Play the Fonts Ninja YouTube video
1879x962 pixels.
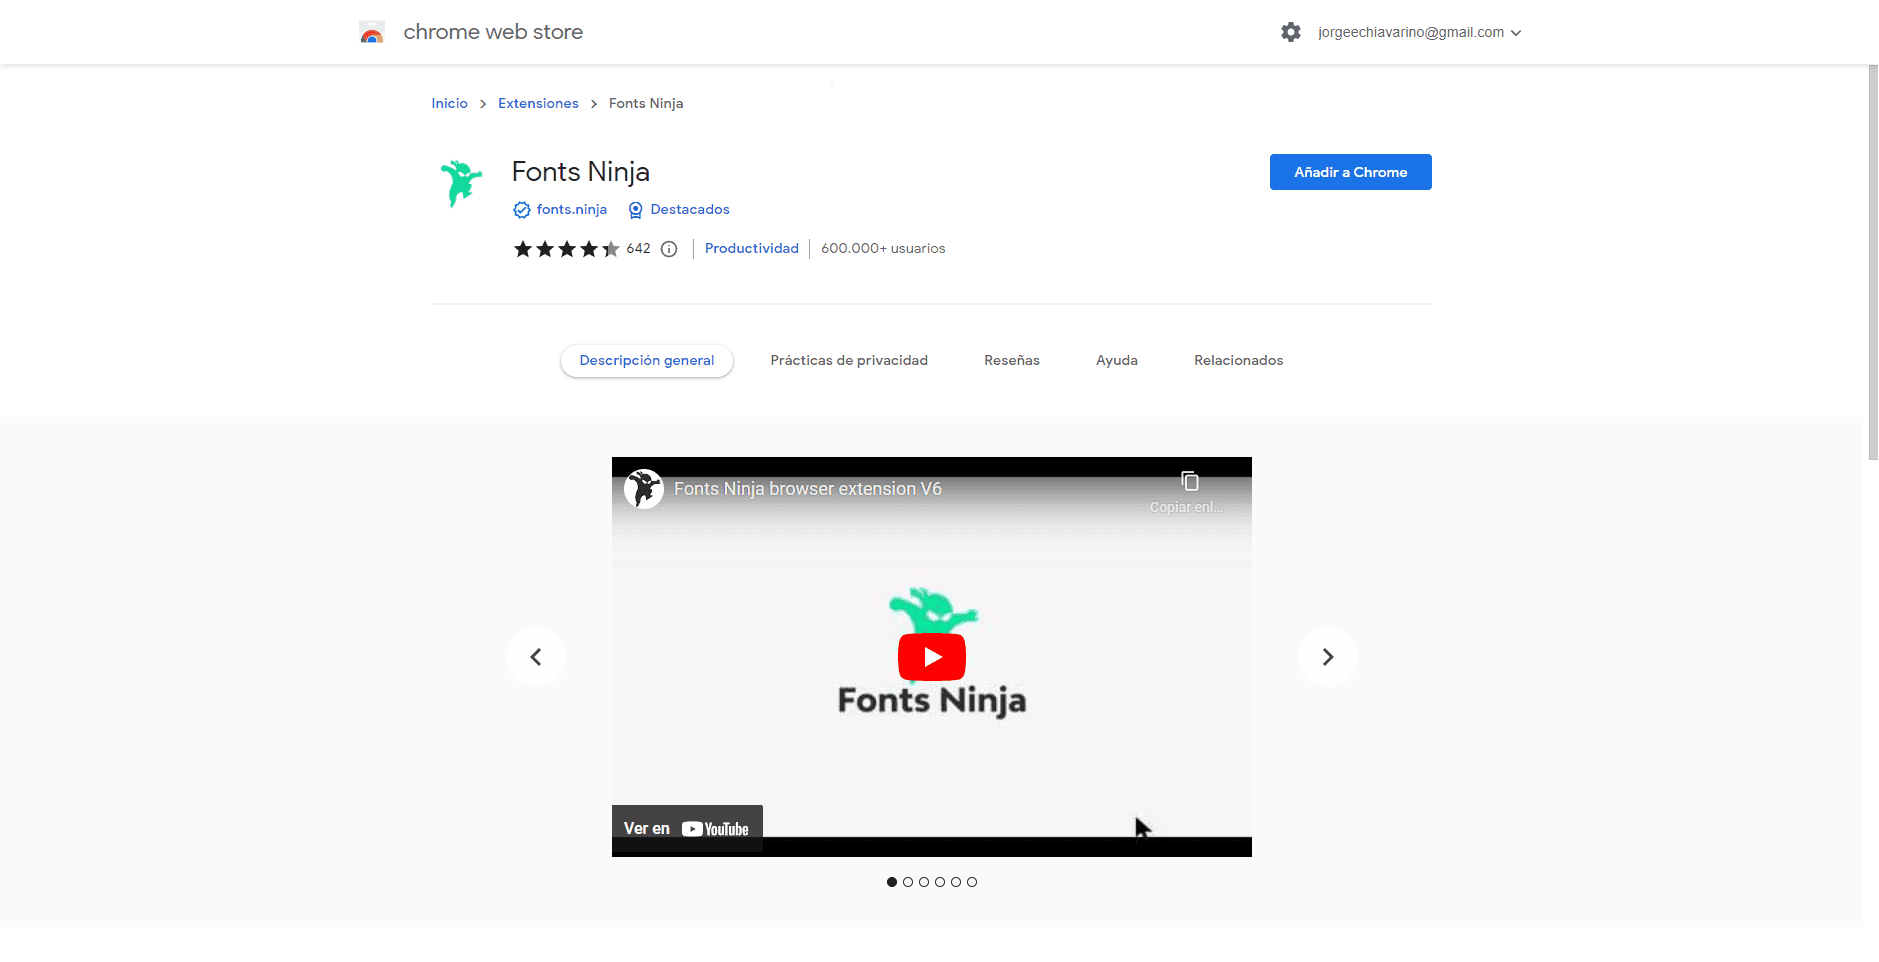point(932,657)
